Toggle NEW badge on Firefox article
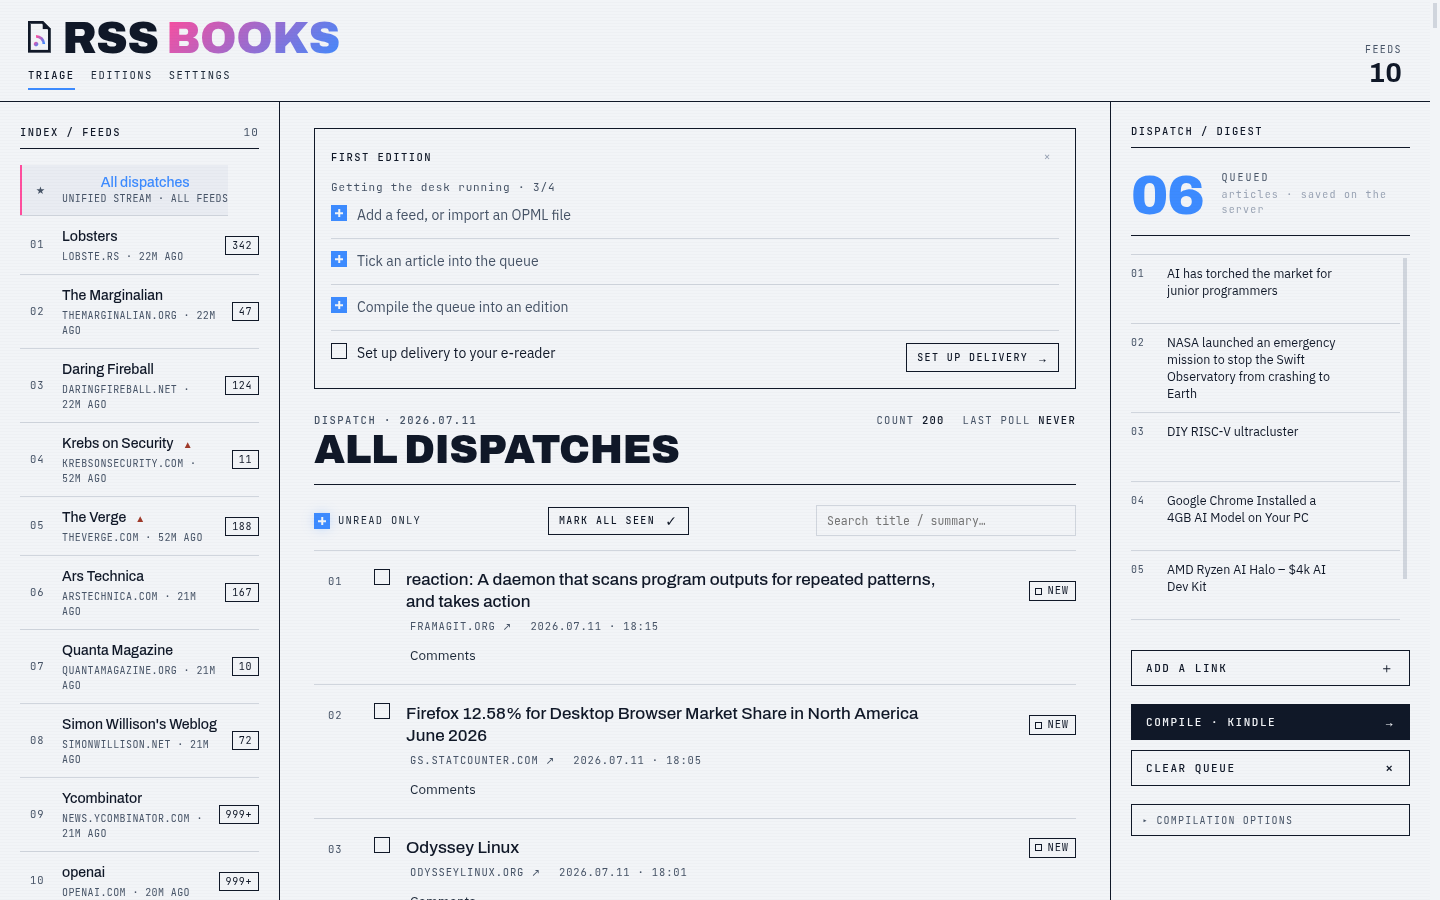This screenshot has width=1440, height=900. point(1052,725)
